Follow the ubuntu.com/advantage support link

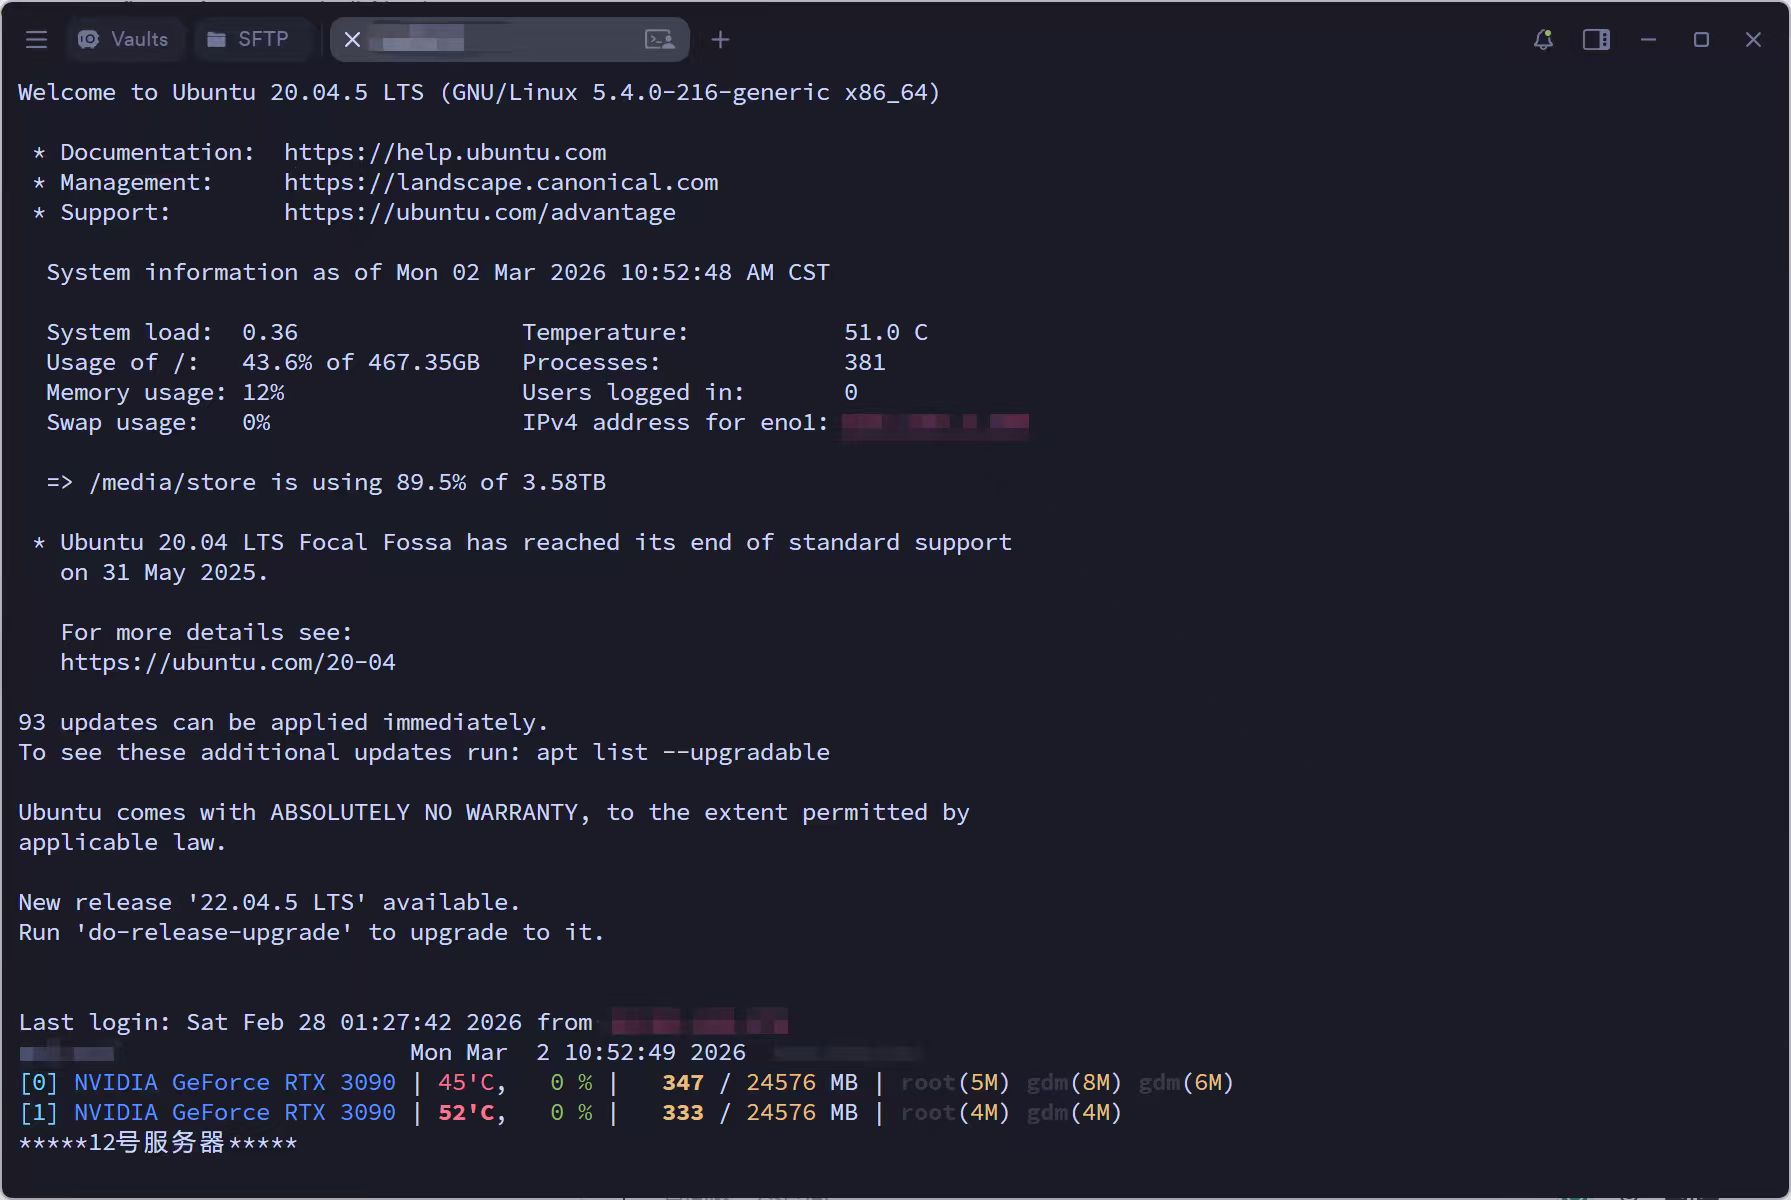(x=480, y=213)
